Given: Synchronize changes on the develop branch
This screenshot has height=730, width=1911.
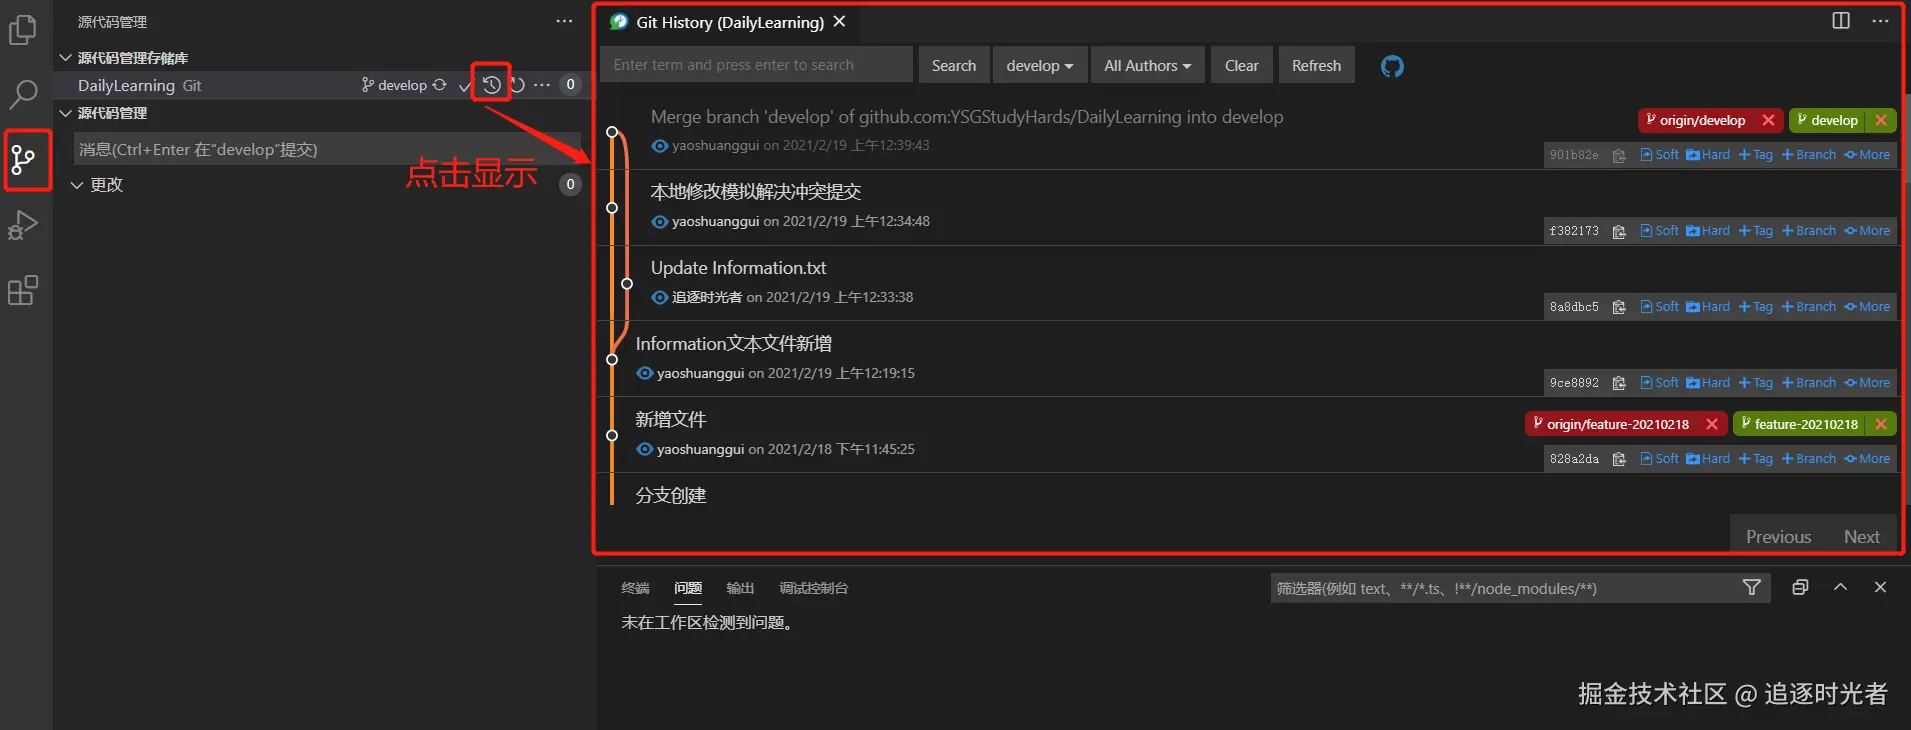Looking at the screenshot, I should tap(439, 85).
